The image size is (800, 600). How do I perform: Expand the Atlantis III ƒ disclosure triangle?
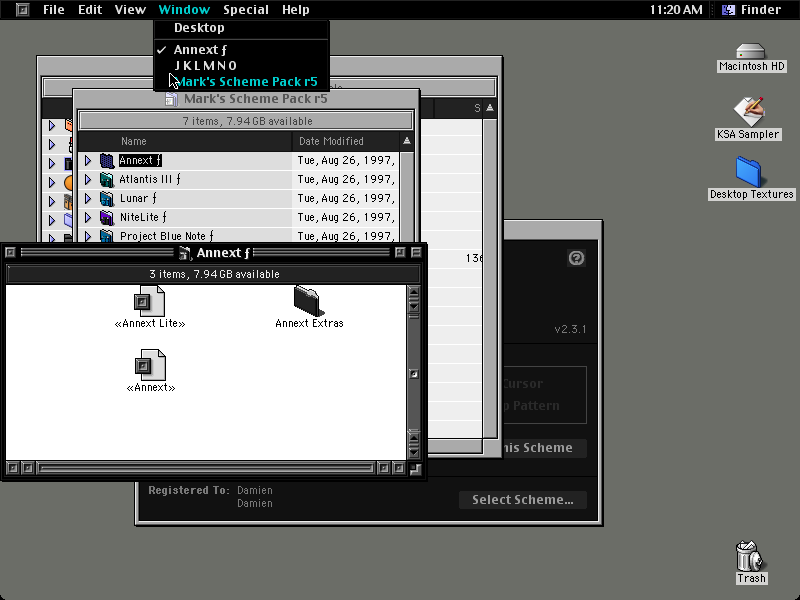point(88,180)
